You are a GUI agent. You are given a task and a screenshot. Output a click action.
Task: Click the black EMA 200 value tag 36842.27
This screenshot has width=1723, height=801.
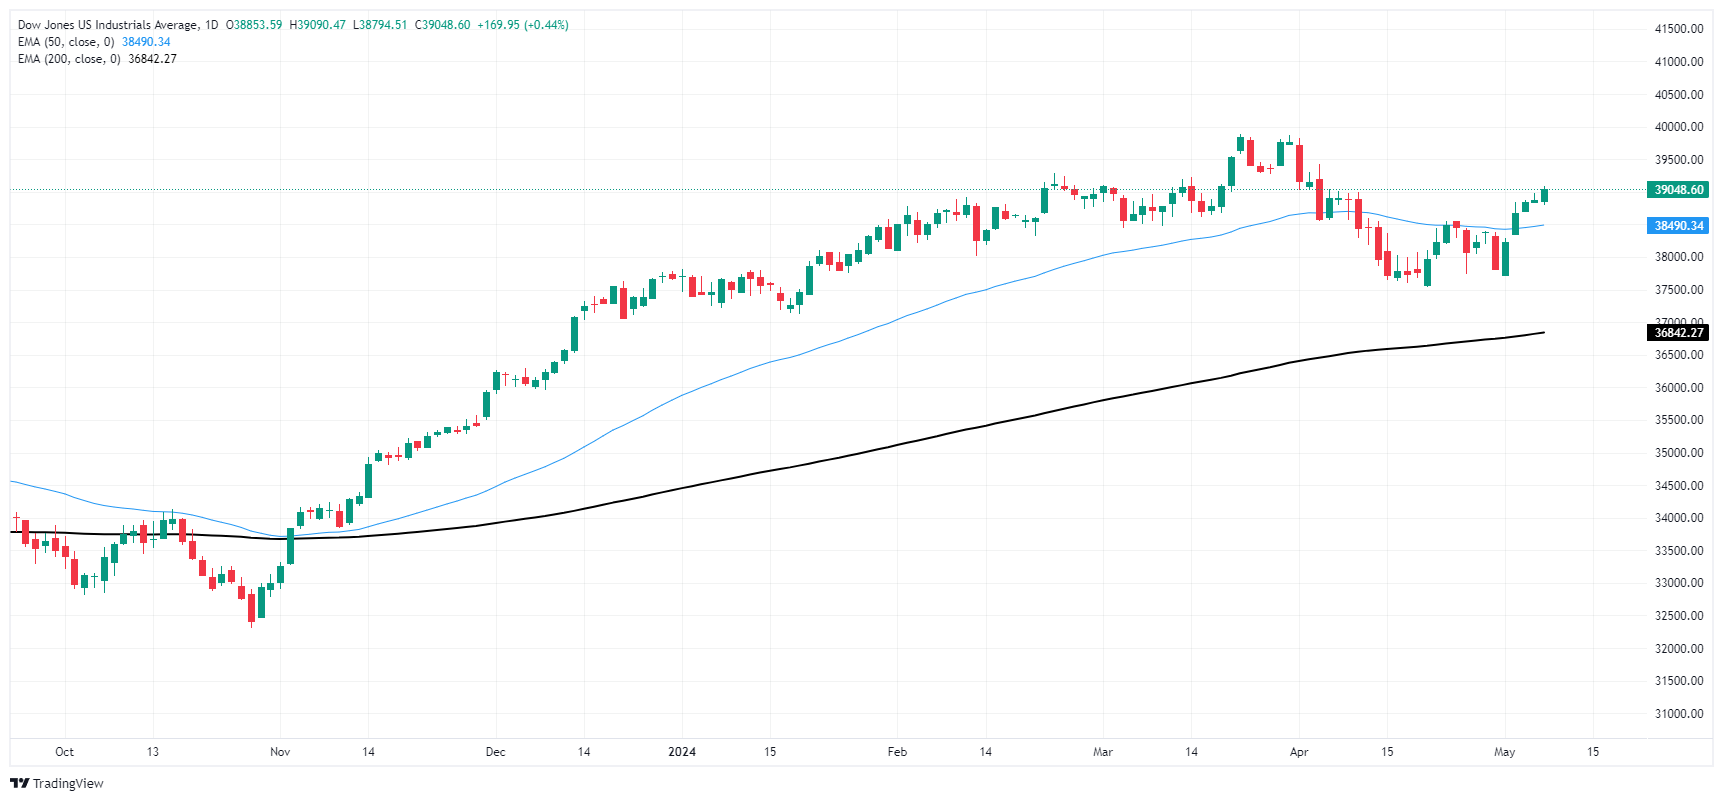point(1678,333)
